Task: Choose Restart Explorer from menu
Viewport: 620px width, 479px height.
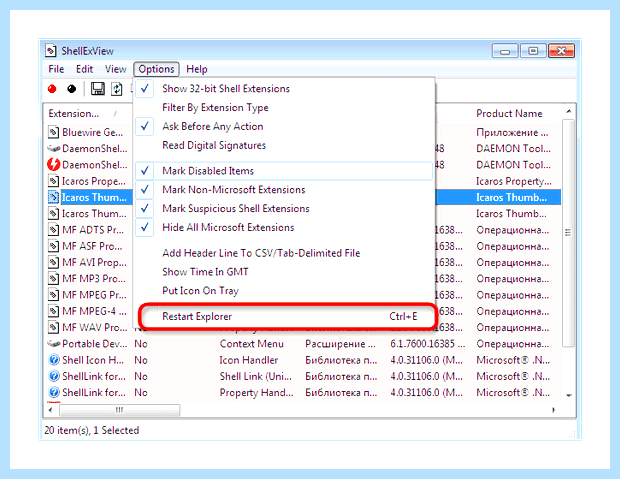Action: [x=284, y=316]
